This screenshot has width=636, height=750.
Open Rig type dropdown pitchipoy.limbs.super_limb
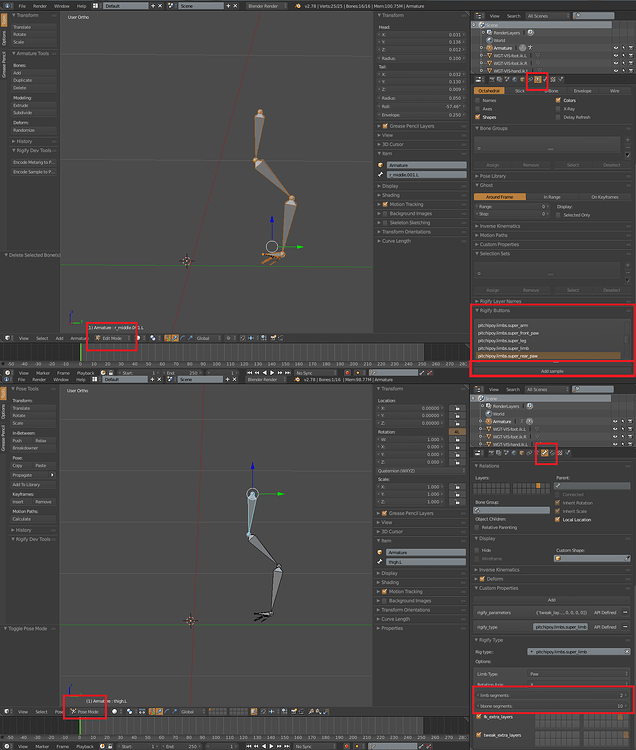(578, 651)
